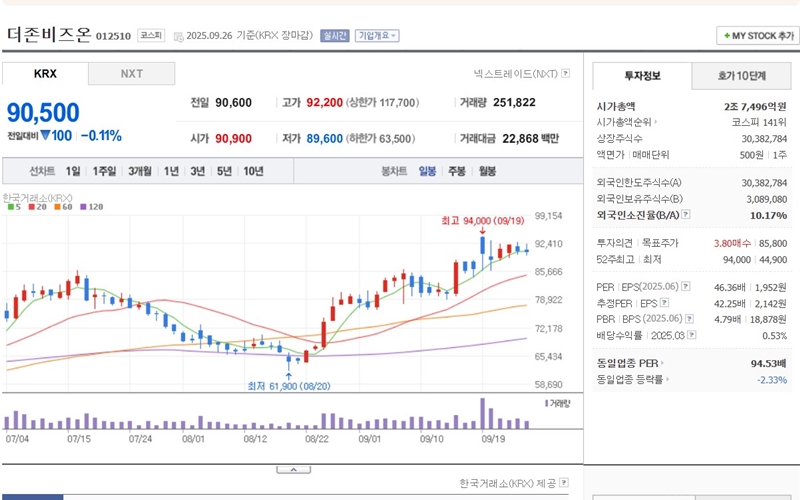
Task: Click the stock code 012510
Action: pos(113,36)
